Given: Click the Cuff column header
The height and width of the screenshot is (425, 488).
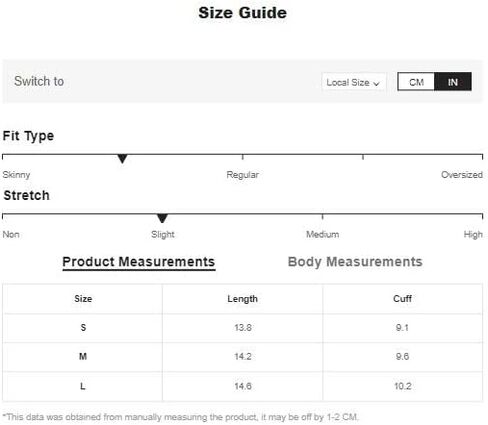Looking at the screenshot, I should [402, 298].
